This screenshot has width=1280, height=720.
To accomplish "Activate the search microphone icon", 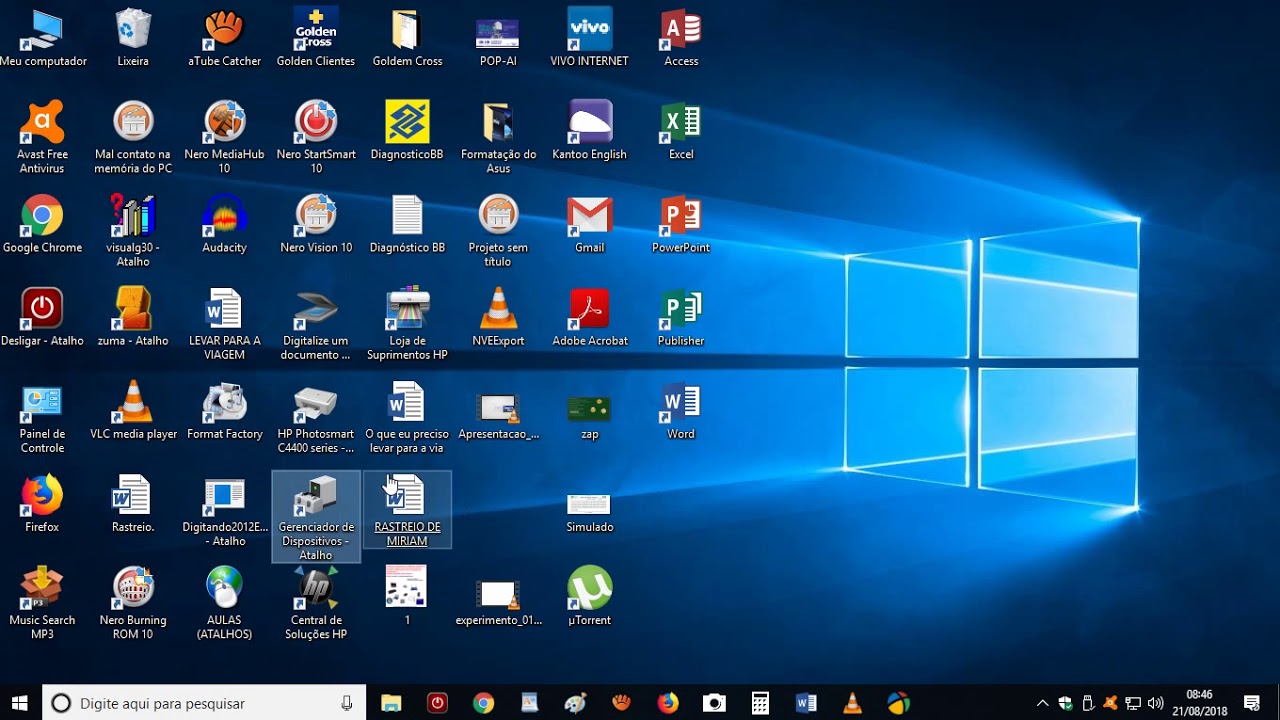I will [x=346, y=703].
